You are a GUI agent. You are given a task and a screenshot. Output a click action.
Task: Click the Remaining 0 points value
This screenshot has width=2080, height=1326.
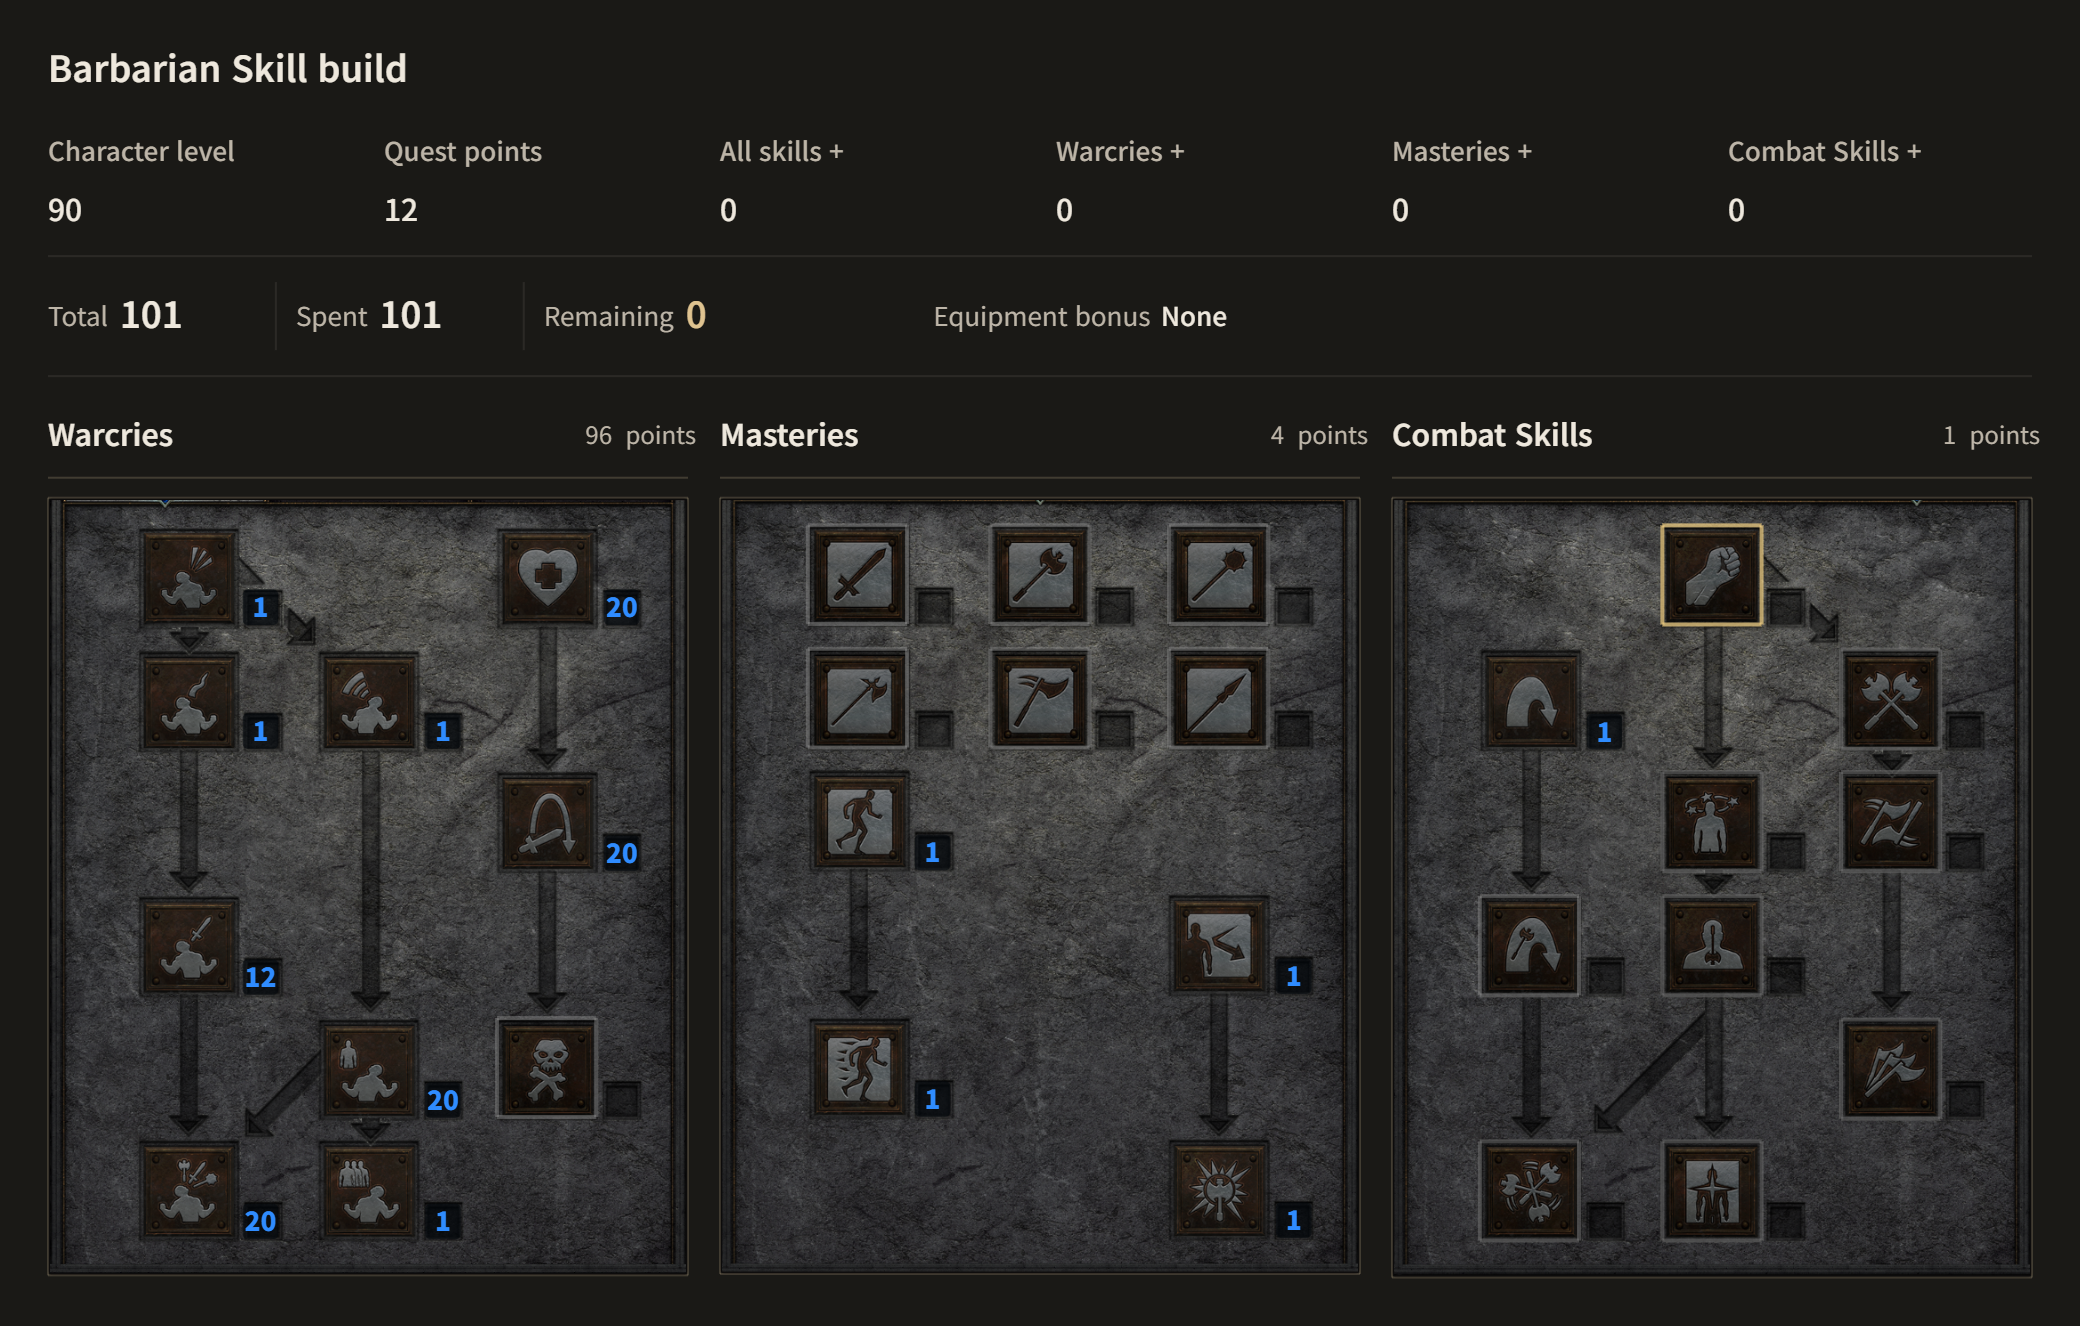(696, 316)
